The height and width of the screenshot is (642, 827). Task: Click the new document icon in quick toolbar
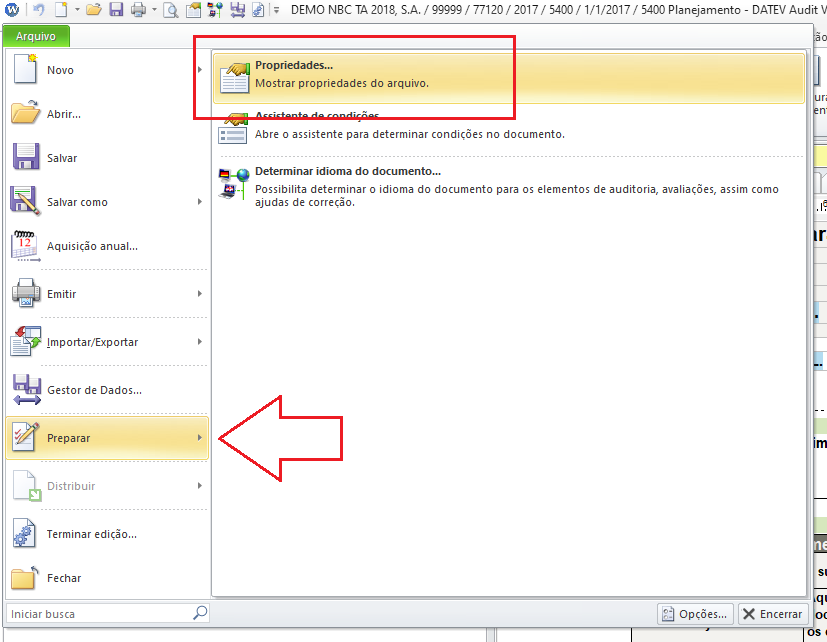point(62,9)
